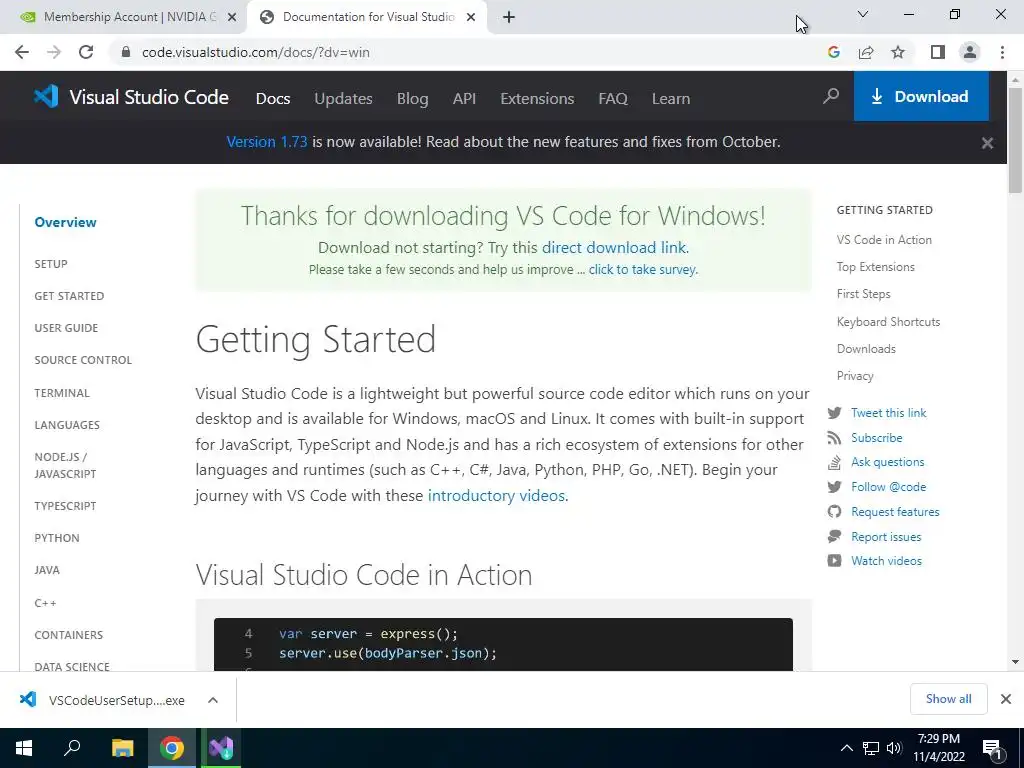Open the FAQ navigation item
1024x768 pixels.
[613, 99]
